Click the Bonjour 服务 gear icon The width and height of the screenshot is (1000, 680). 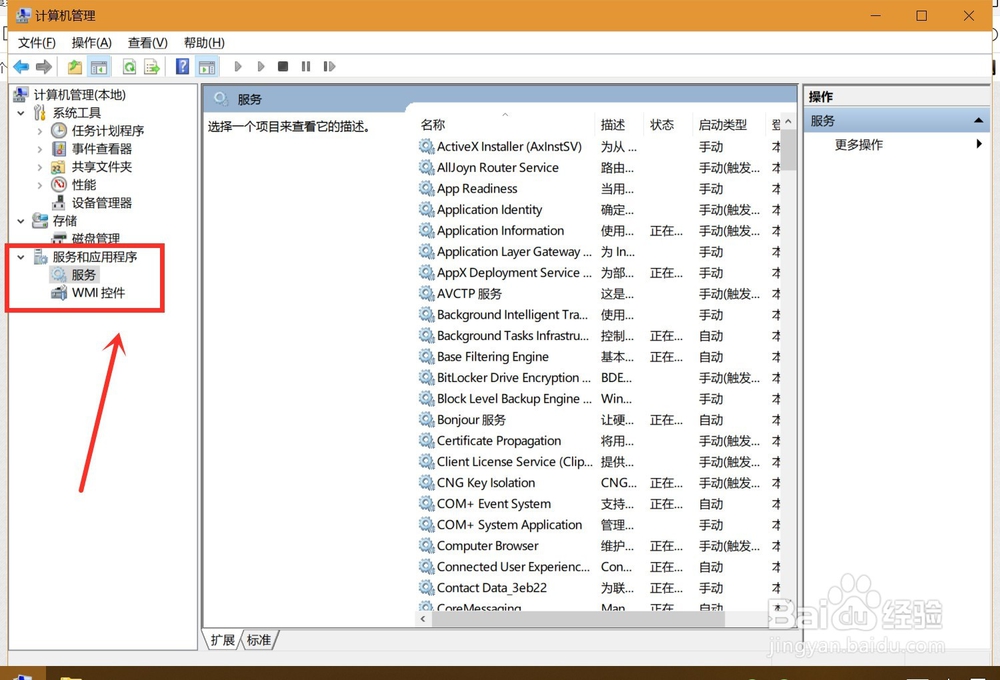pyautogui.click(x=424, y=419)
